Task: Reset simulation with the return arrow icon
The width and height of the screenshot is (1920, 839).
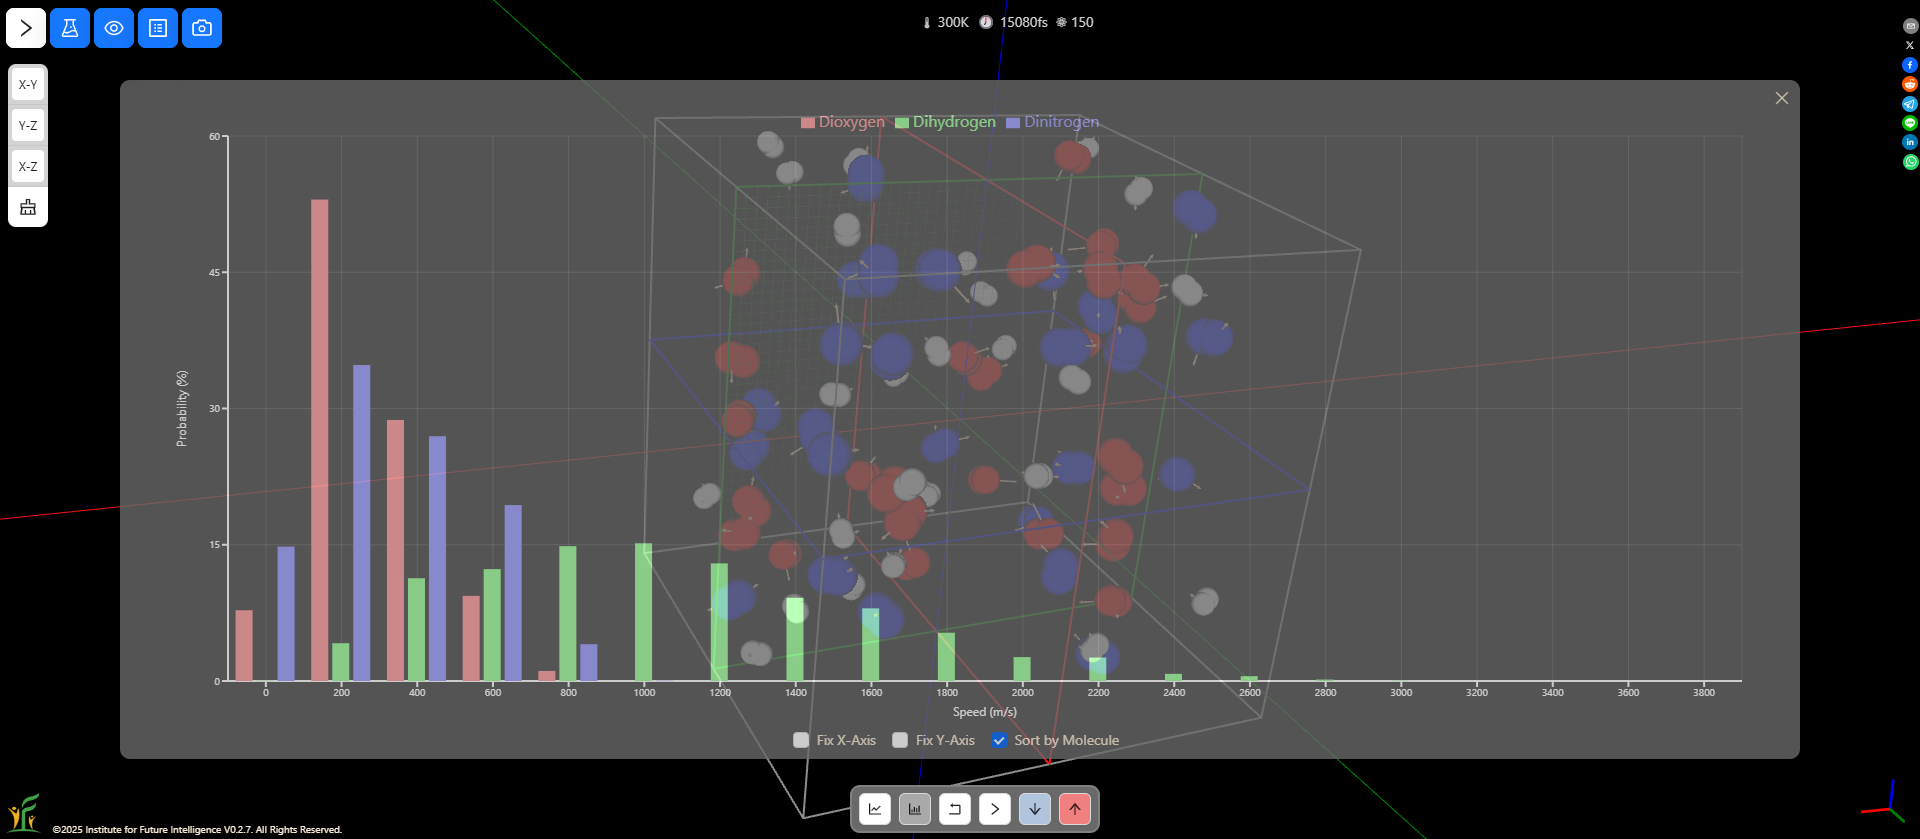Action: coord(955,809)
